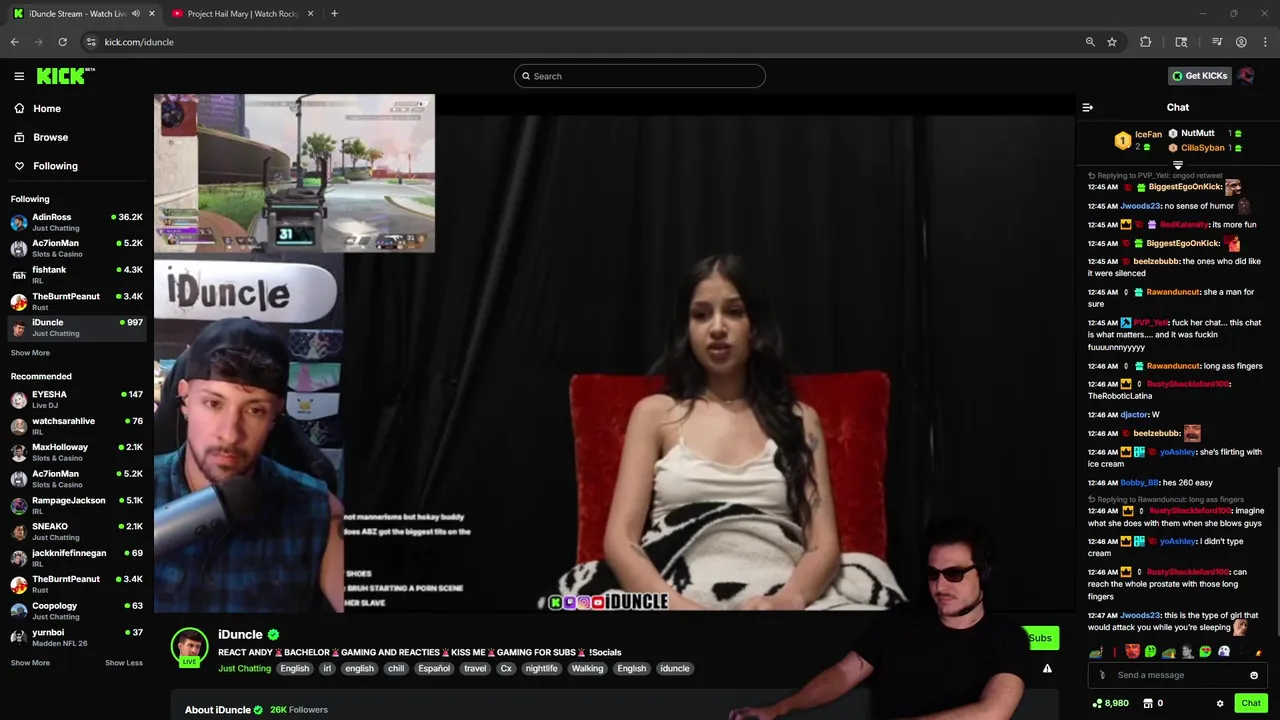Viewport: 1280px width, 720px height.
Task: Click the browser zoom magnifier icon in address bar
Action: [1090, 42]
